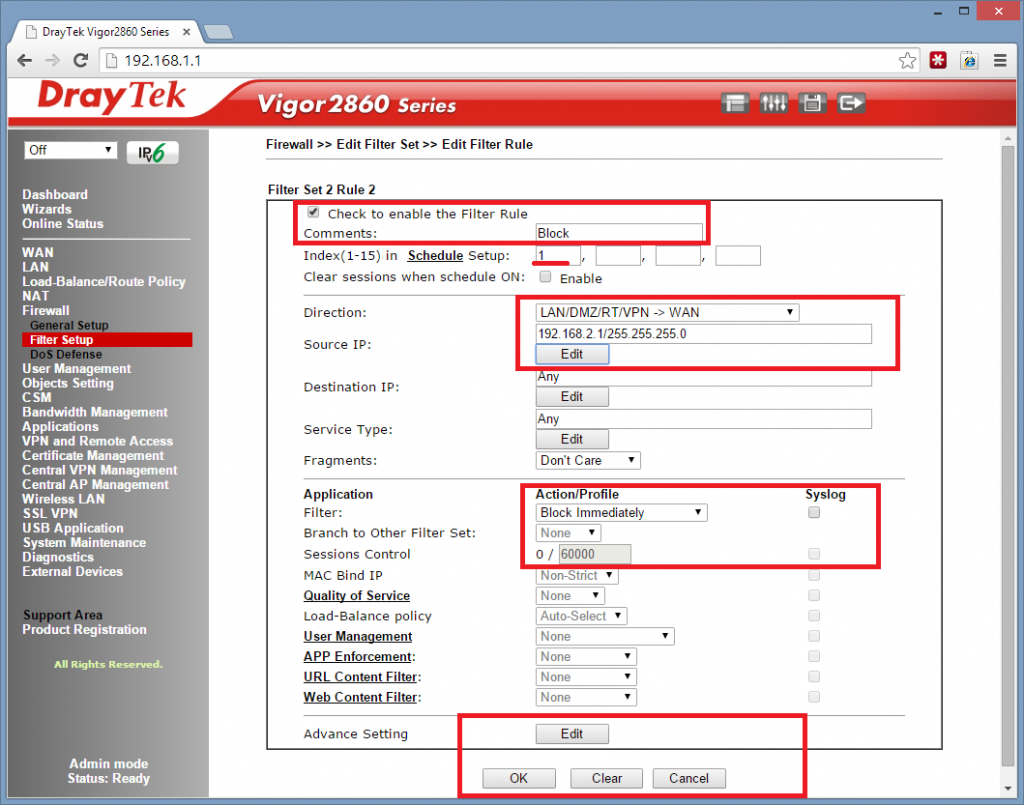1024x805 pixels.
Task: Reload the page with refresh icon
Action: (x=81, y=61)
